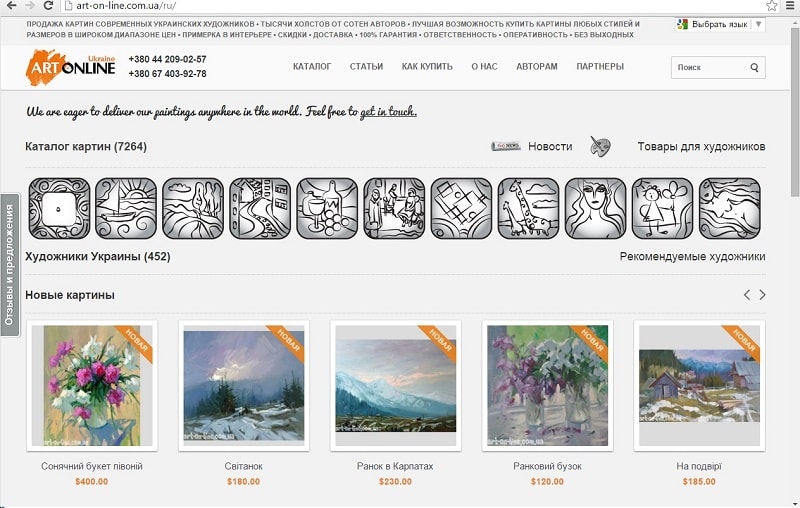Select the cityscape street category icon
The image size is (800, 508).
(x=260, y=208)
